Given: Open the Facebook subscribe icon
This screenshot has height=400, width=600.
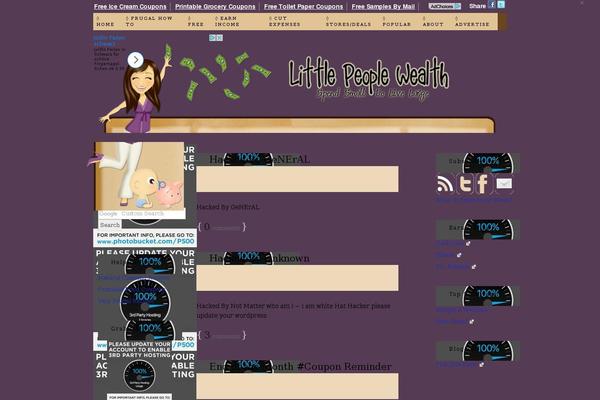Looking at the screenshot, I should (x=483, y=184).
